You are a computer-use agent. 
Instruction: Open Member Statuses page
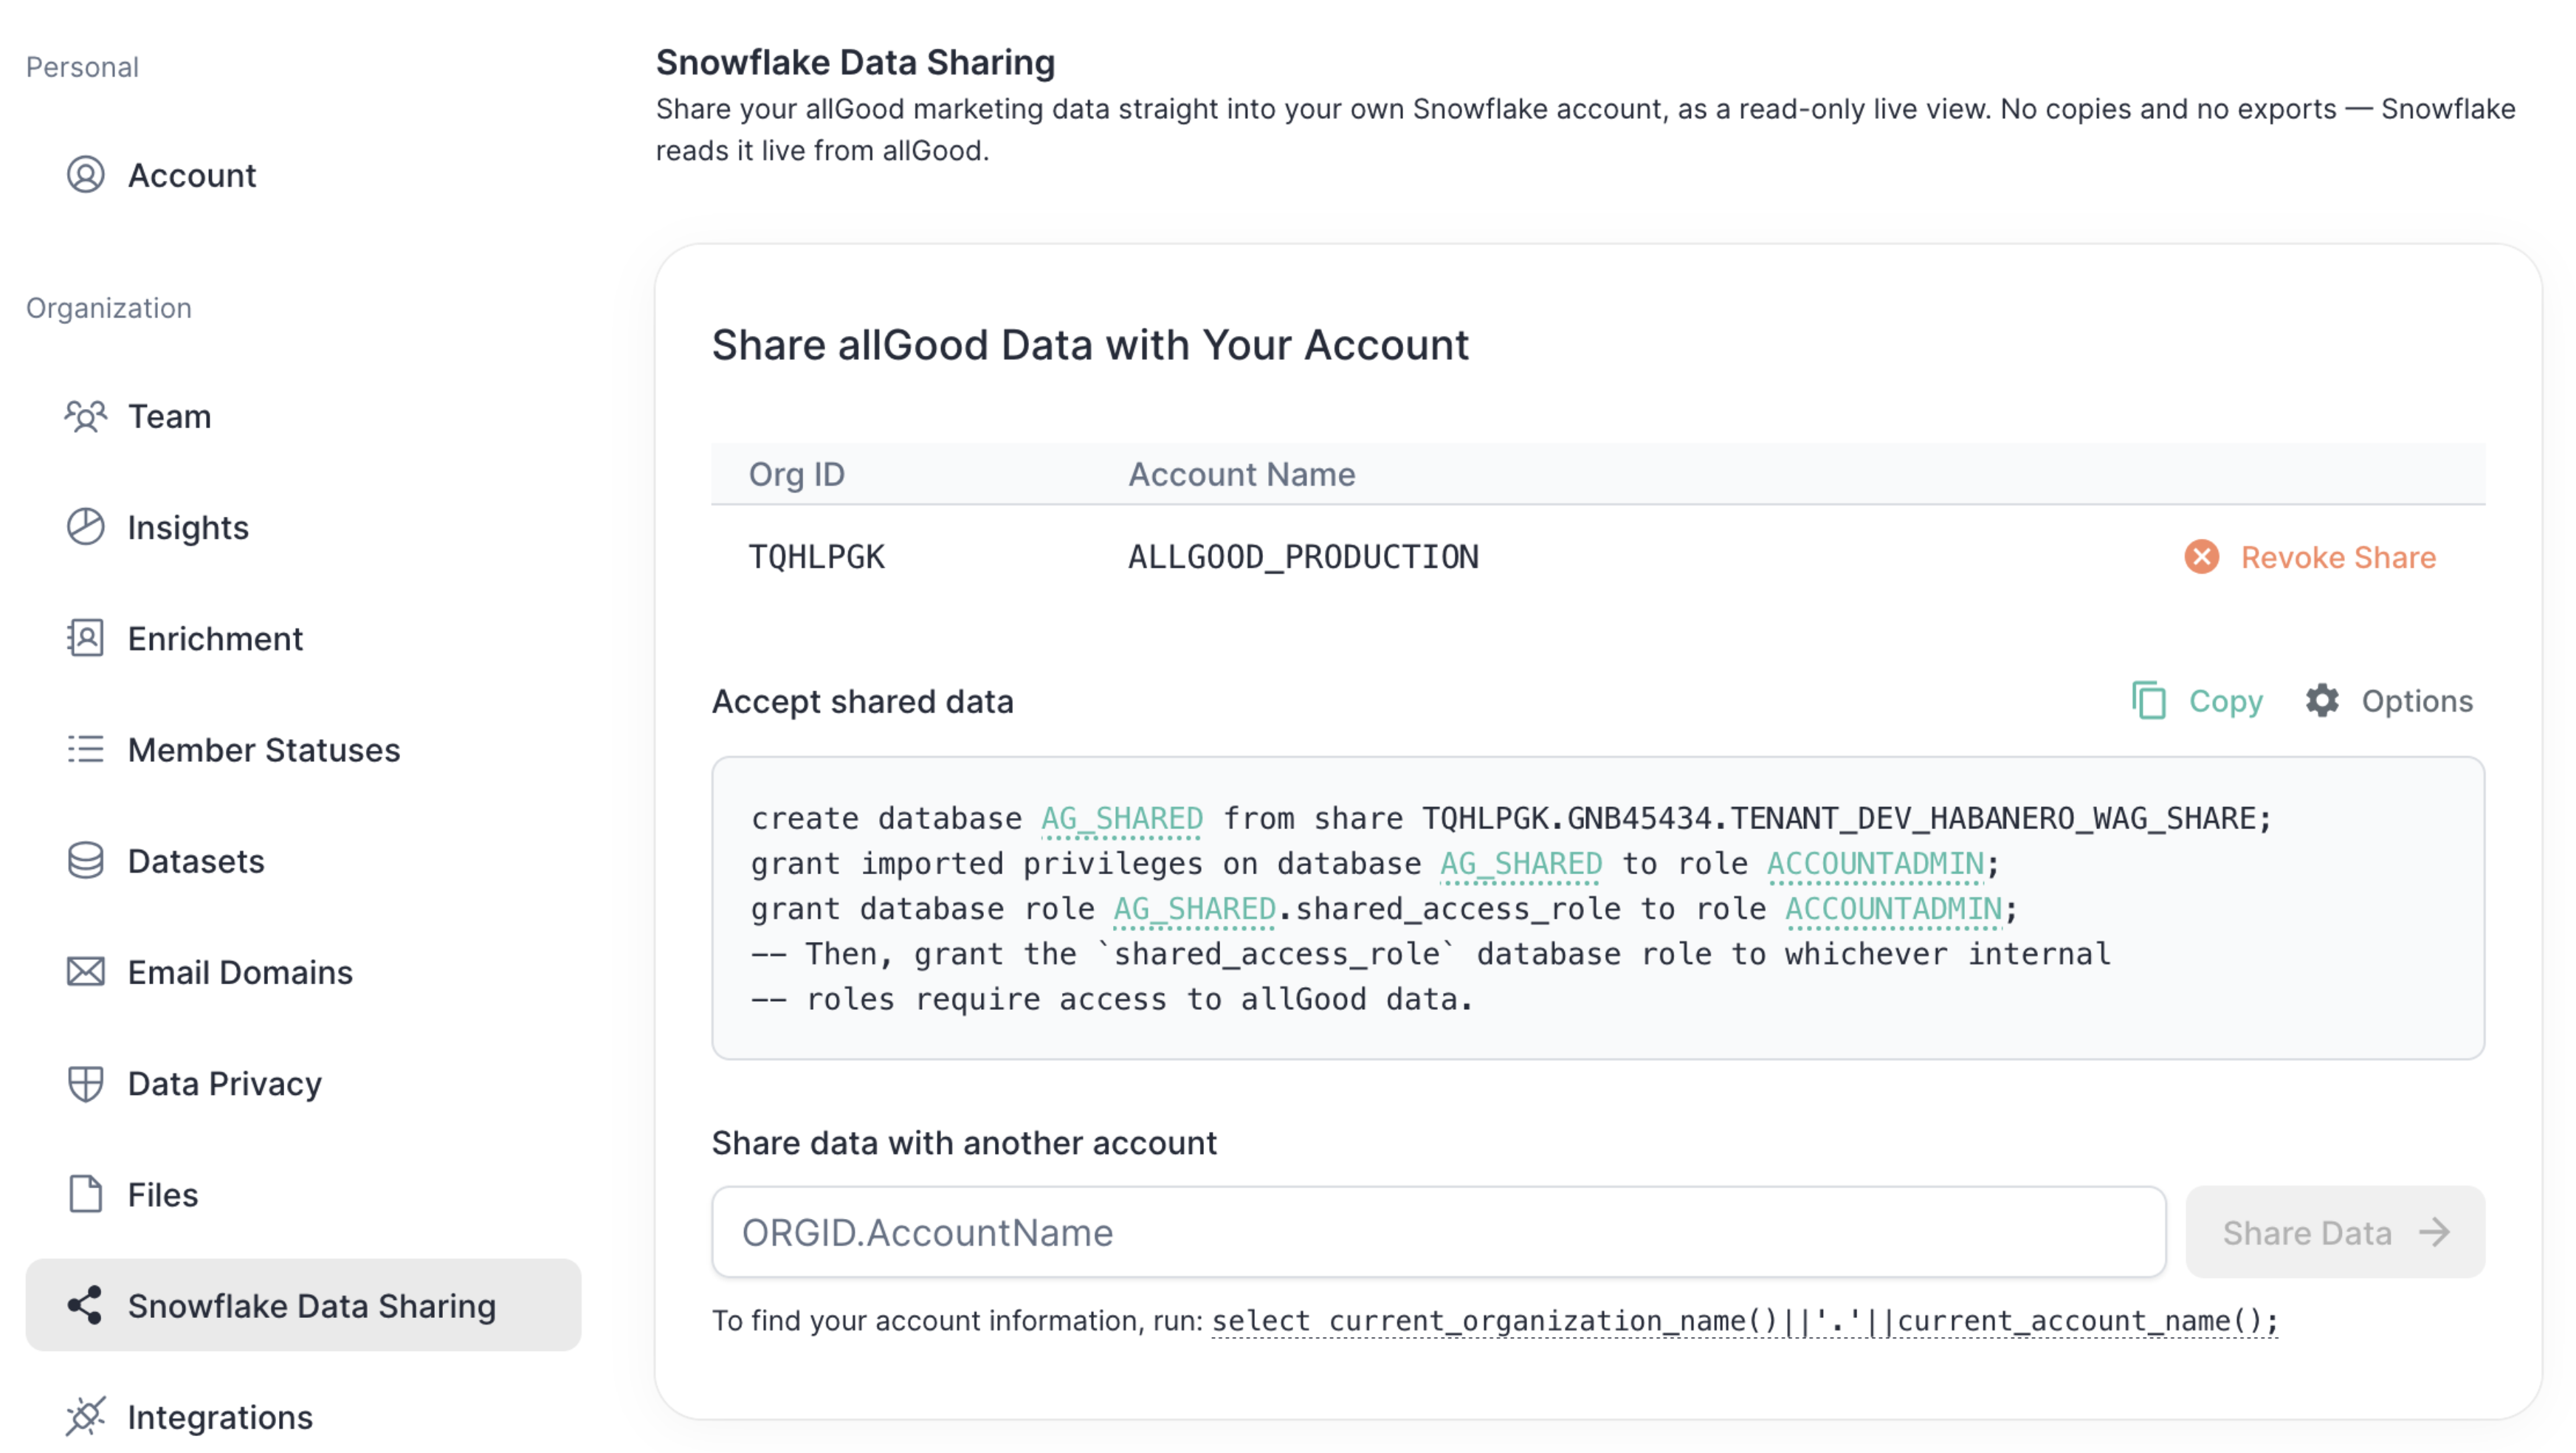(303, 749)
